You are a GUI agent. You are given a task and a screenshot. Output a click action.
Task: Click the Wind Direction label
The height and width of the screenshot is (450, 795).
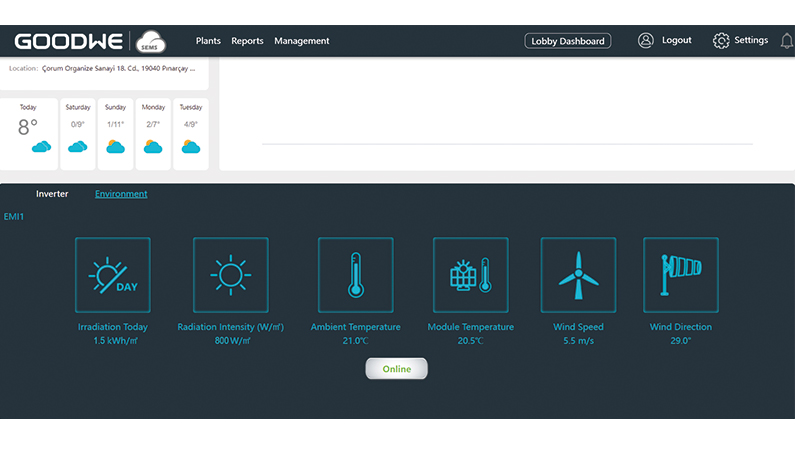[681, 327]
